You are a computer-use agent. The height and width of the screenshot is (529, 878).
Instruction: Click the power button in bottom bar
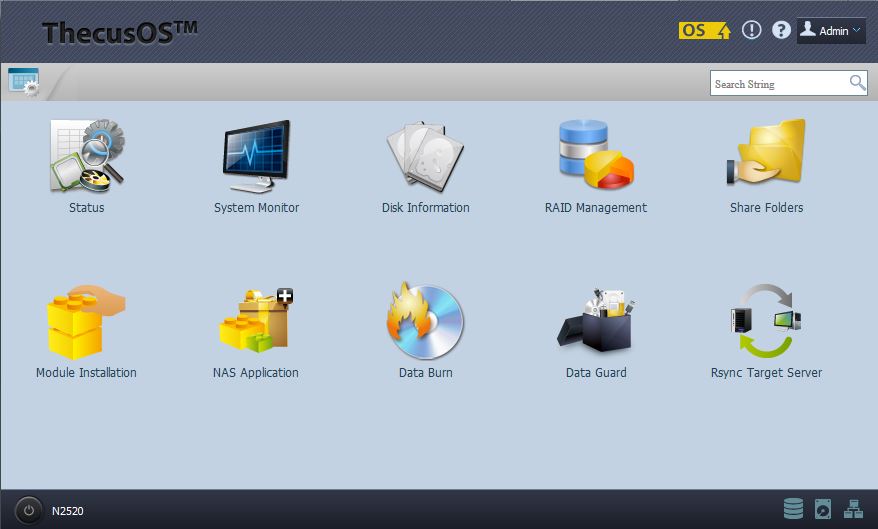(x=28, y=511)
